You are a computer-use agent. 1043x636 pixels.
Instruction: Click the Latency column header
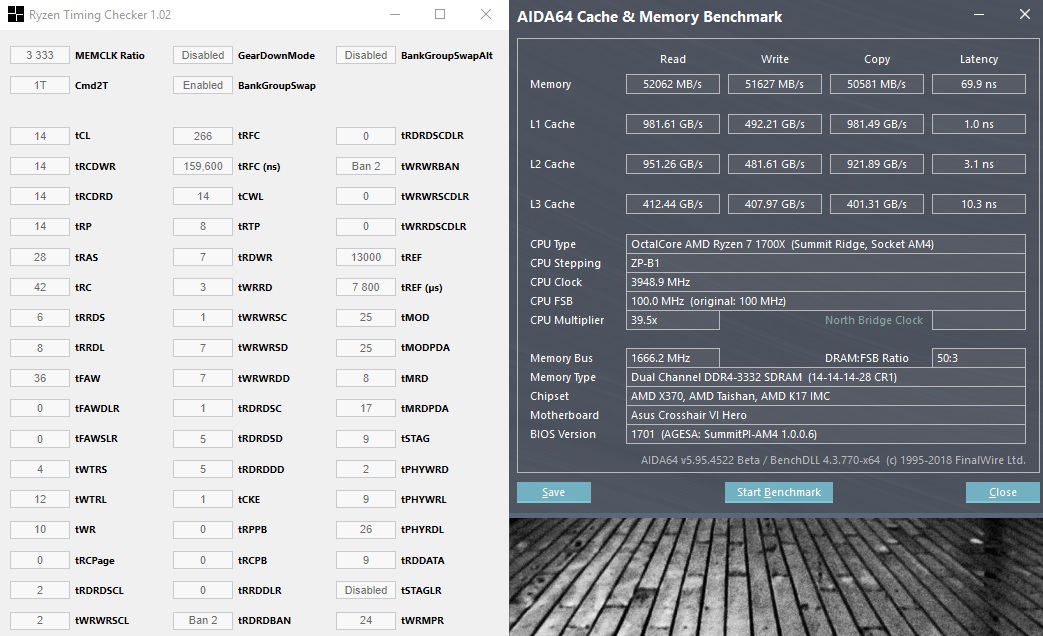point(978,59)
